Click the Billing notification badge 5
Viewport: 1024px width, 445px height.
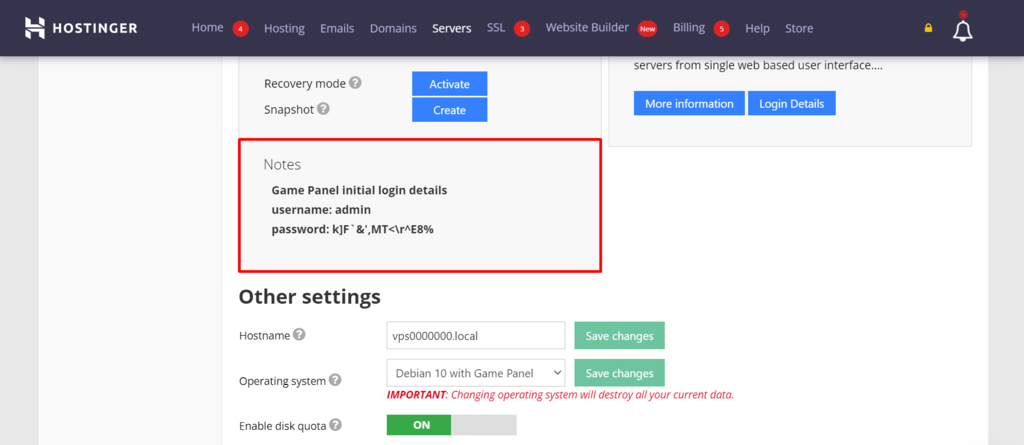pyautogui.click(x=721, y=29)
